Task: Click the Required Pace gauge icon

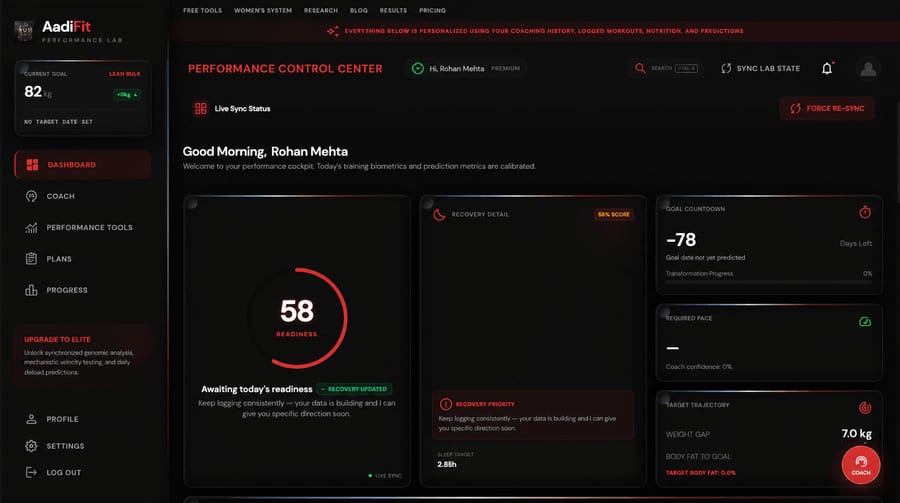Action: (x=865, y=322)
